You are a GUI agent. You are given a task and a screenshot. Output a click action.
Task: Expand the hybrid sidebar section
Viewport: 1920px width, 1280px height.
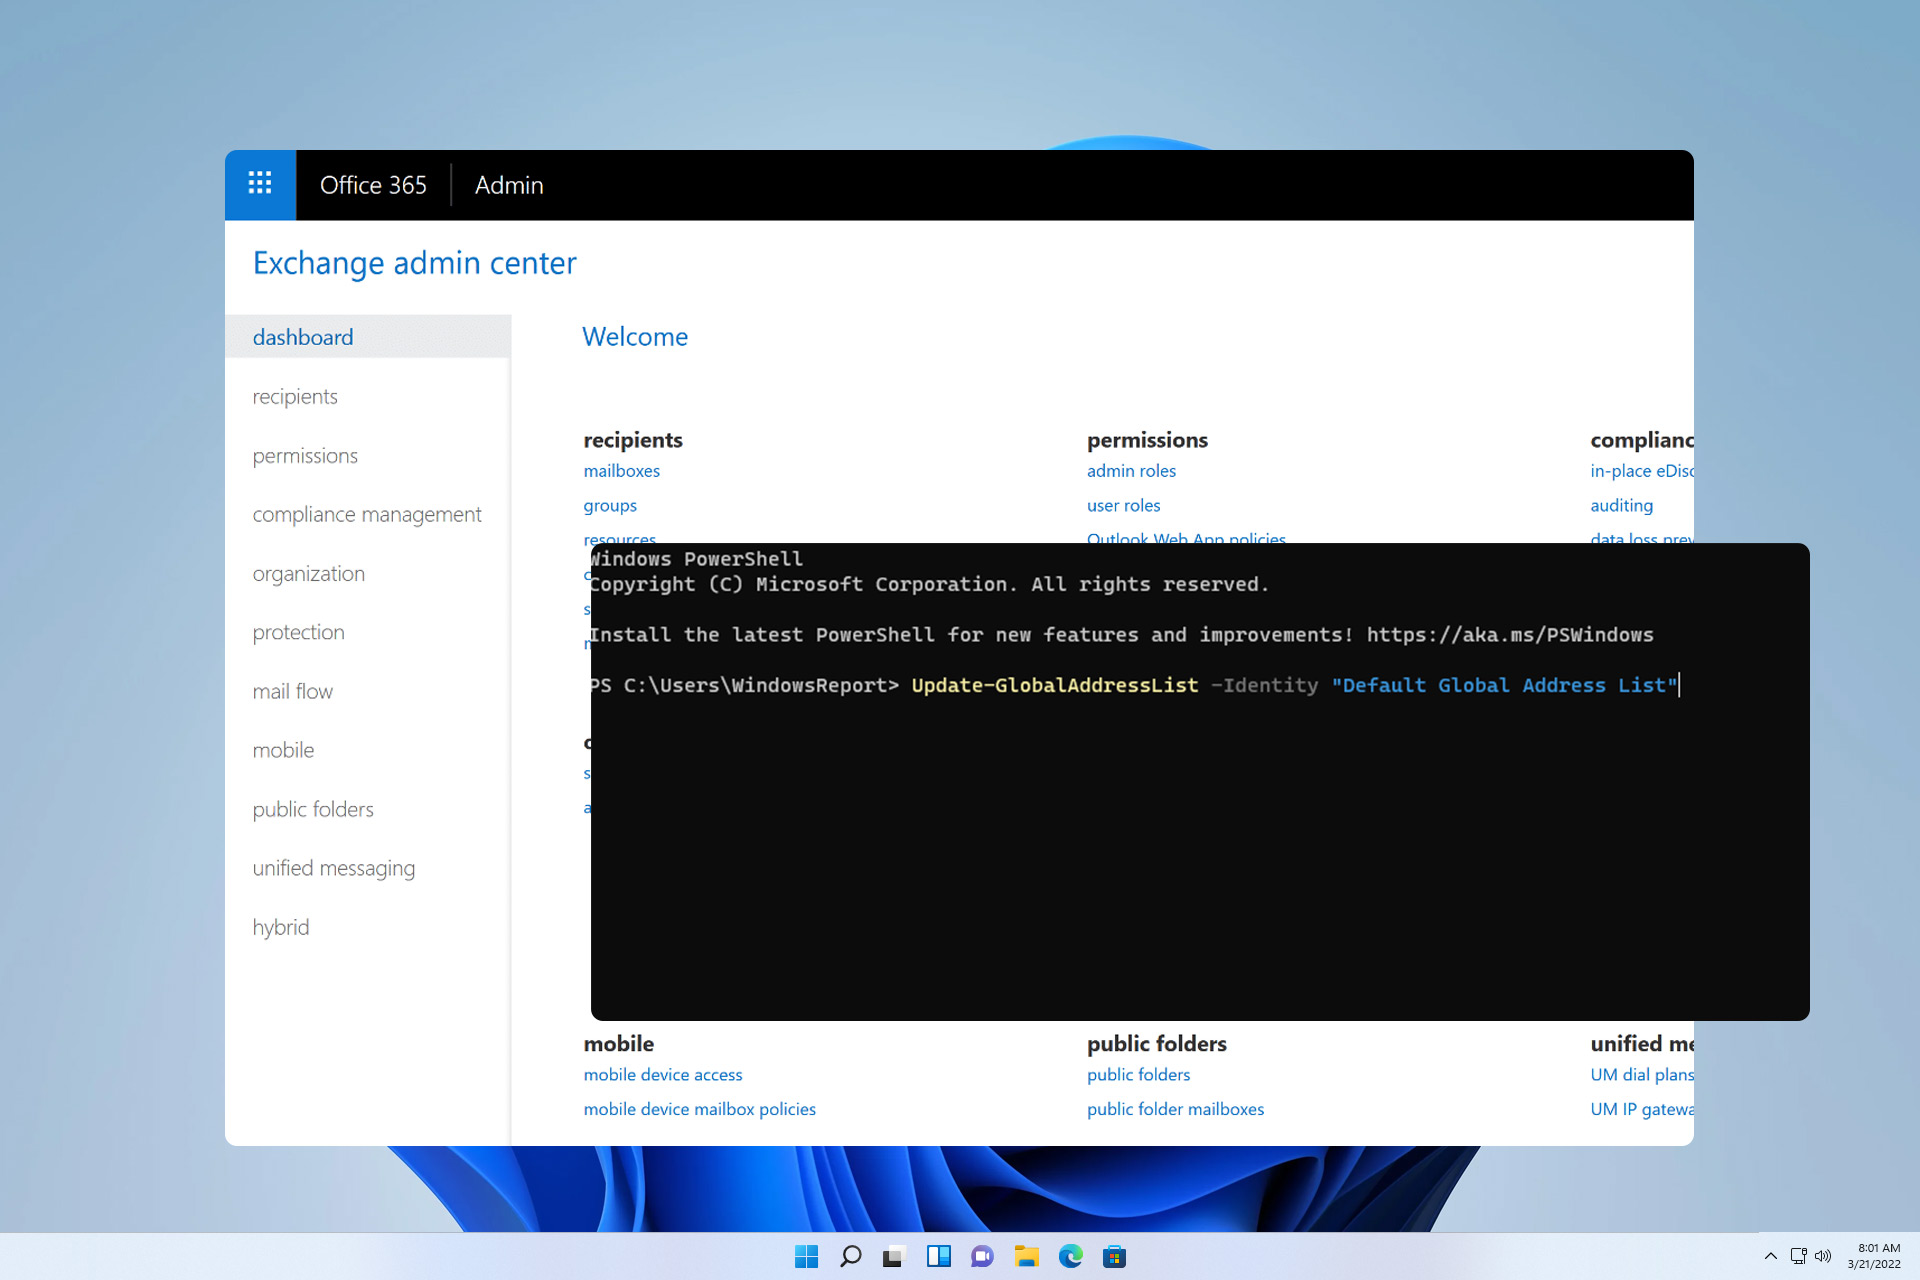[x=280, y=927]
